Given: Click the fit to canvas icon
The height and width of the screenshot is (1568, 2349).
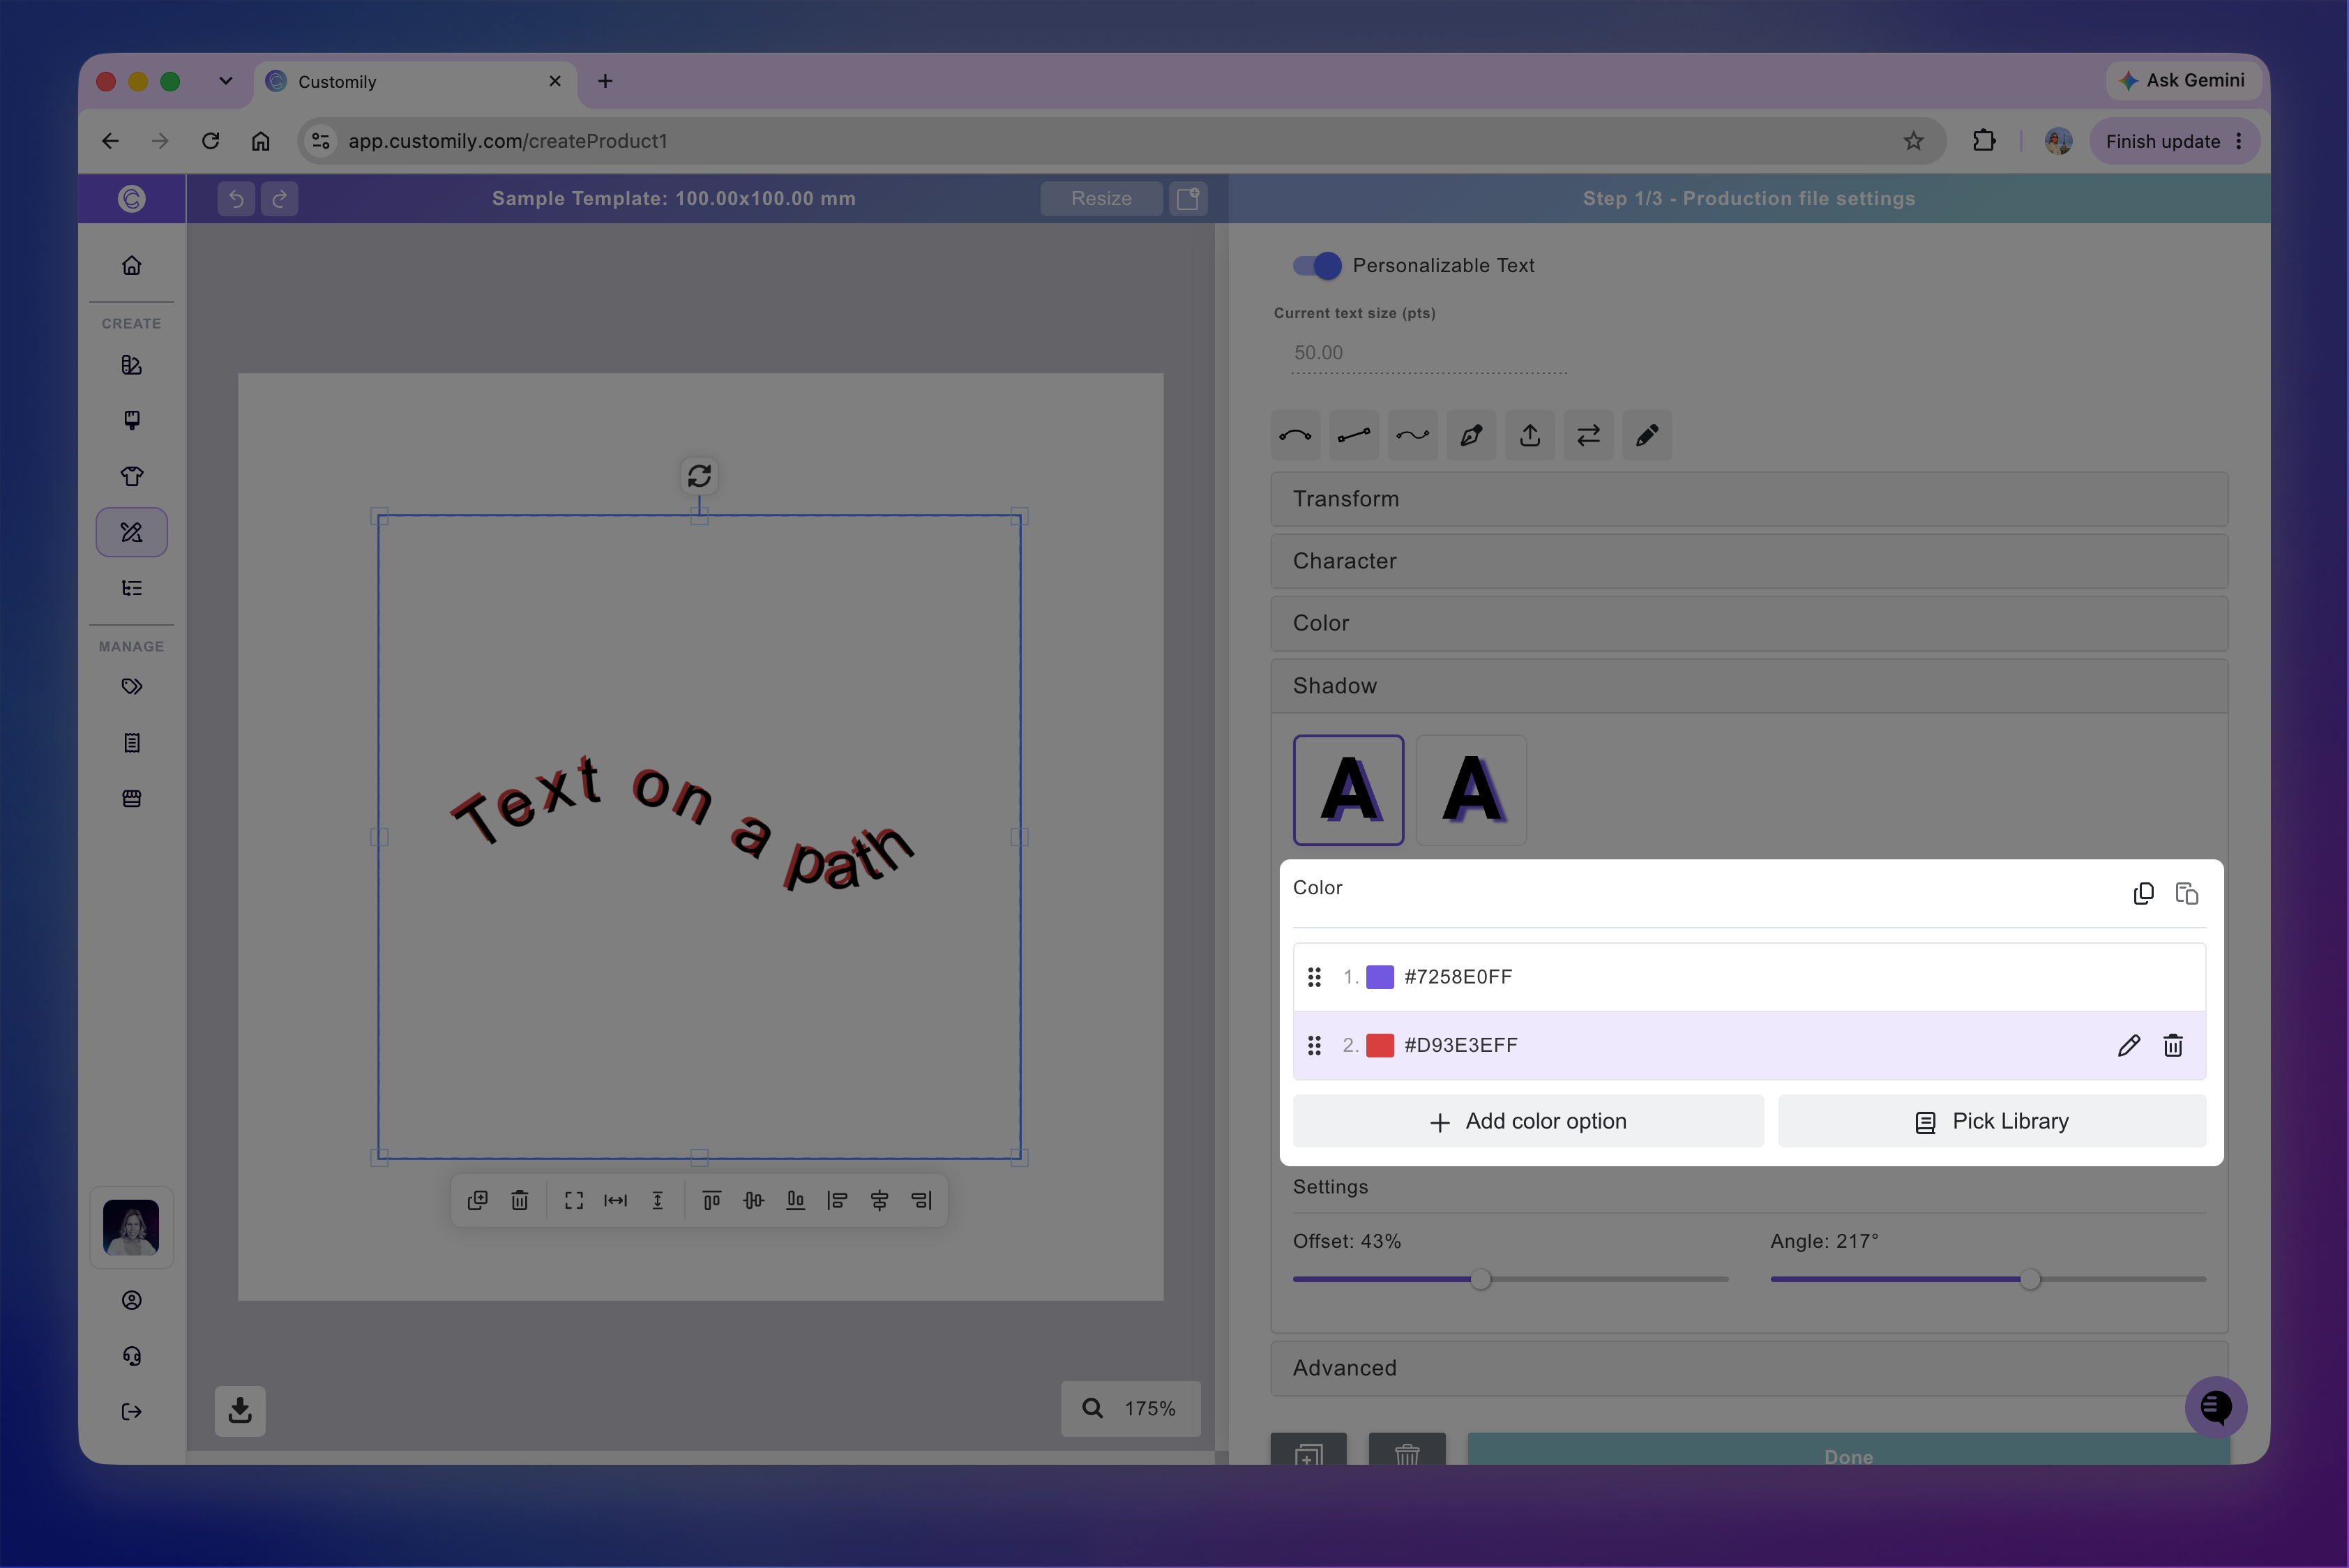Looking at the screenshot, I should 574,1200.
